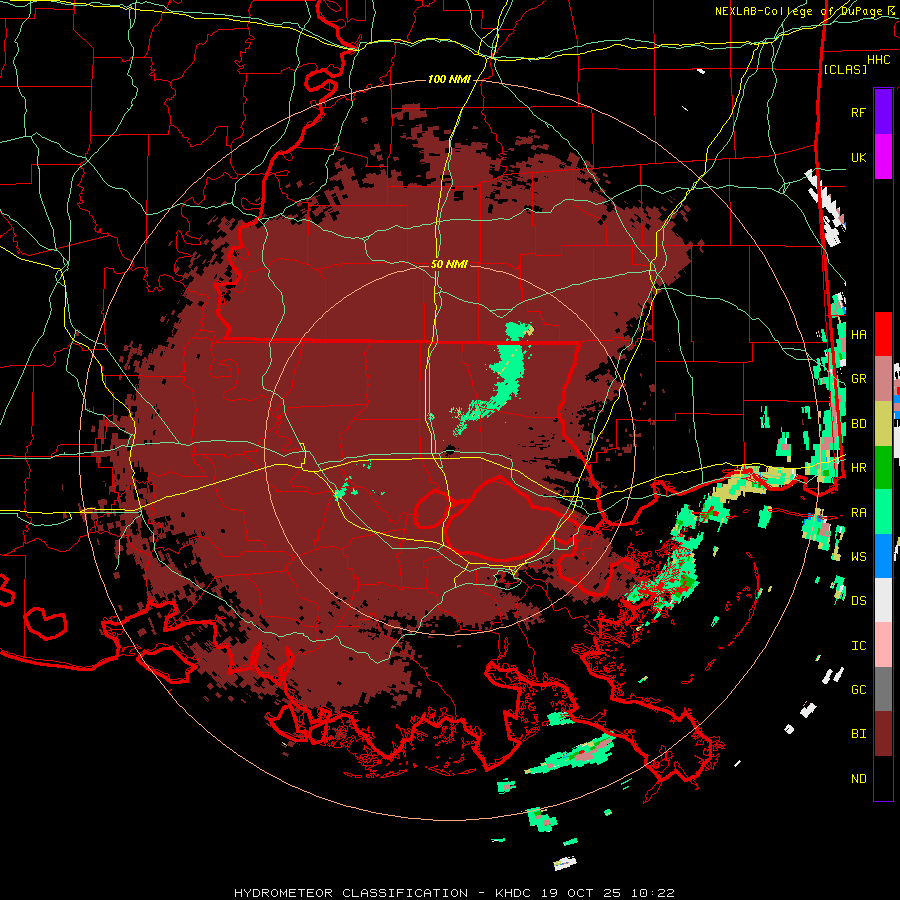Click the HA legend label
Screen dimensions: 900x900
(x=858, y=334)
